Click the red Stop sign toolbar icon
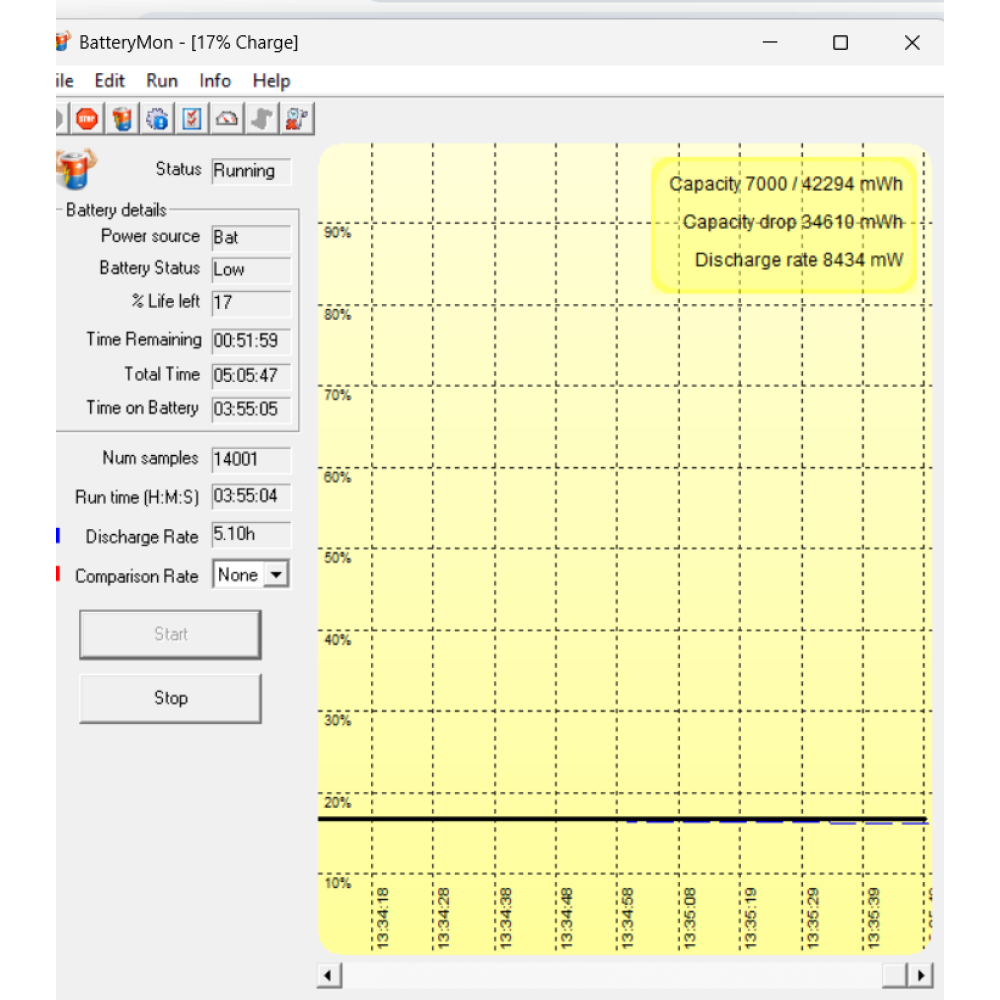The width and height of the screenshot is (1000, 1000). (x=87, y=119)
